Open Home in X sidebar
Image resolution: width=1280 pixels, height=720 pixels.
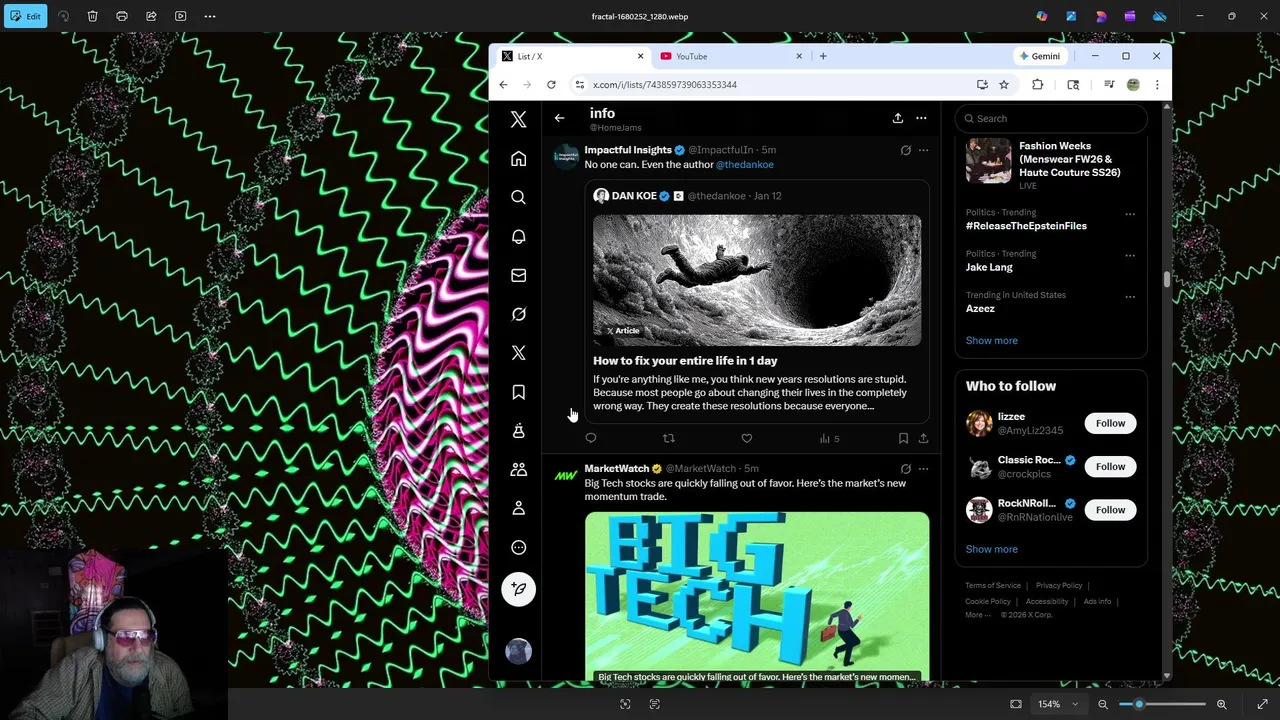pos(518,159)
